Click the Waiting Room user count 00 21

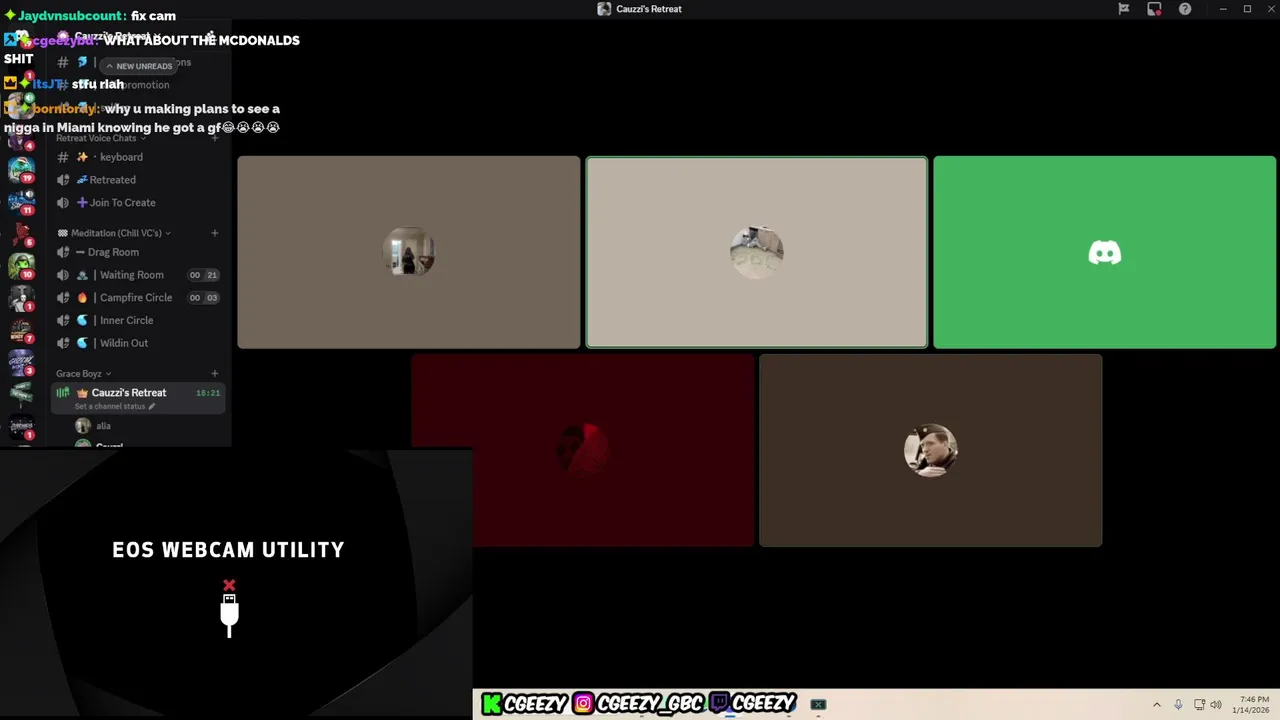[203, 275]
